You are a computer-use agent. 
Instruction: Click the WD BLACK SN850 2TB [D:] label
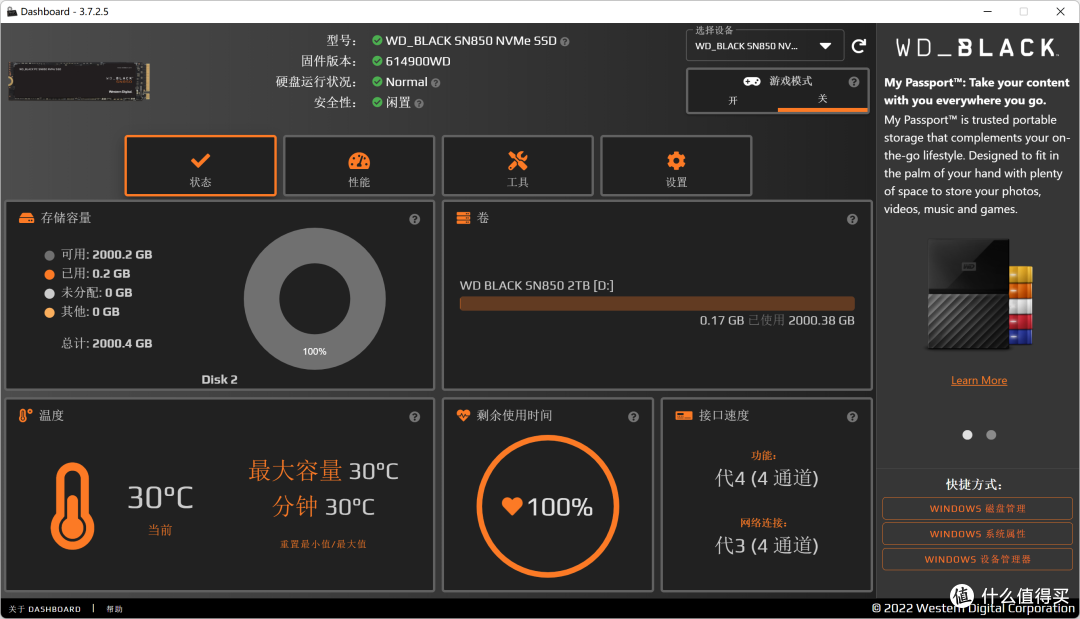click(x=537, y=285)
